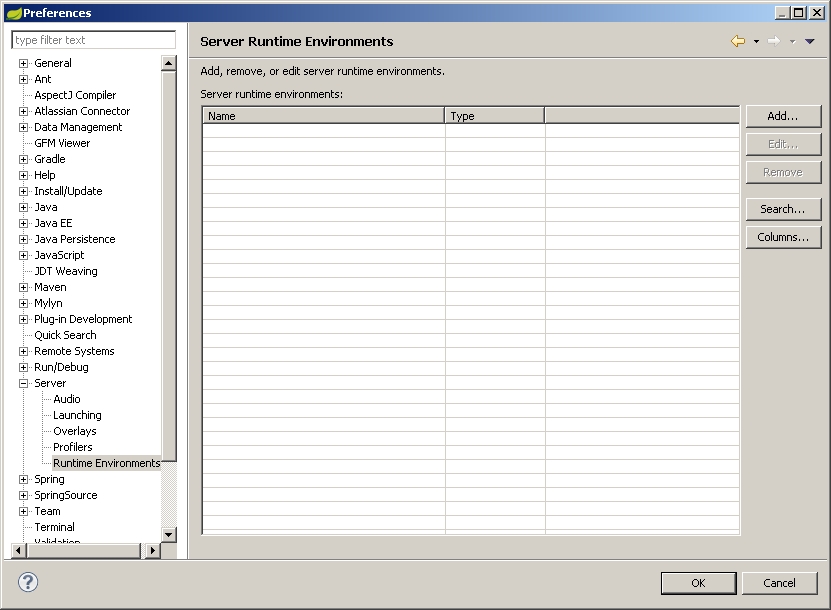Open the preferences view menu triangle
The image size is (831, 610).
[x=809, y=41]
